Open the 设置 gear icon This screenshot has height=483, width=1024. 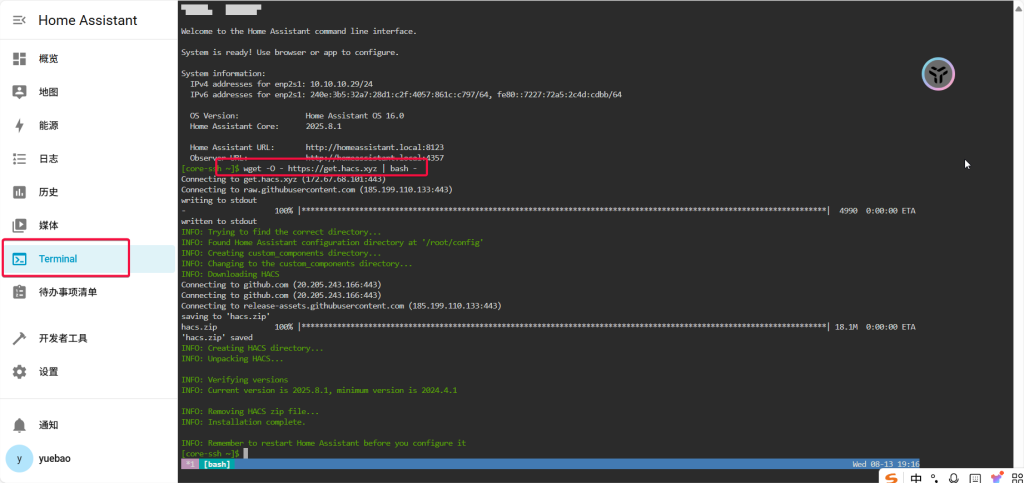coord(20,371)
